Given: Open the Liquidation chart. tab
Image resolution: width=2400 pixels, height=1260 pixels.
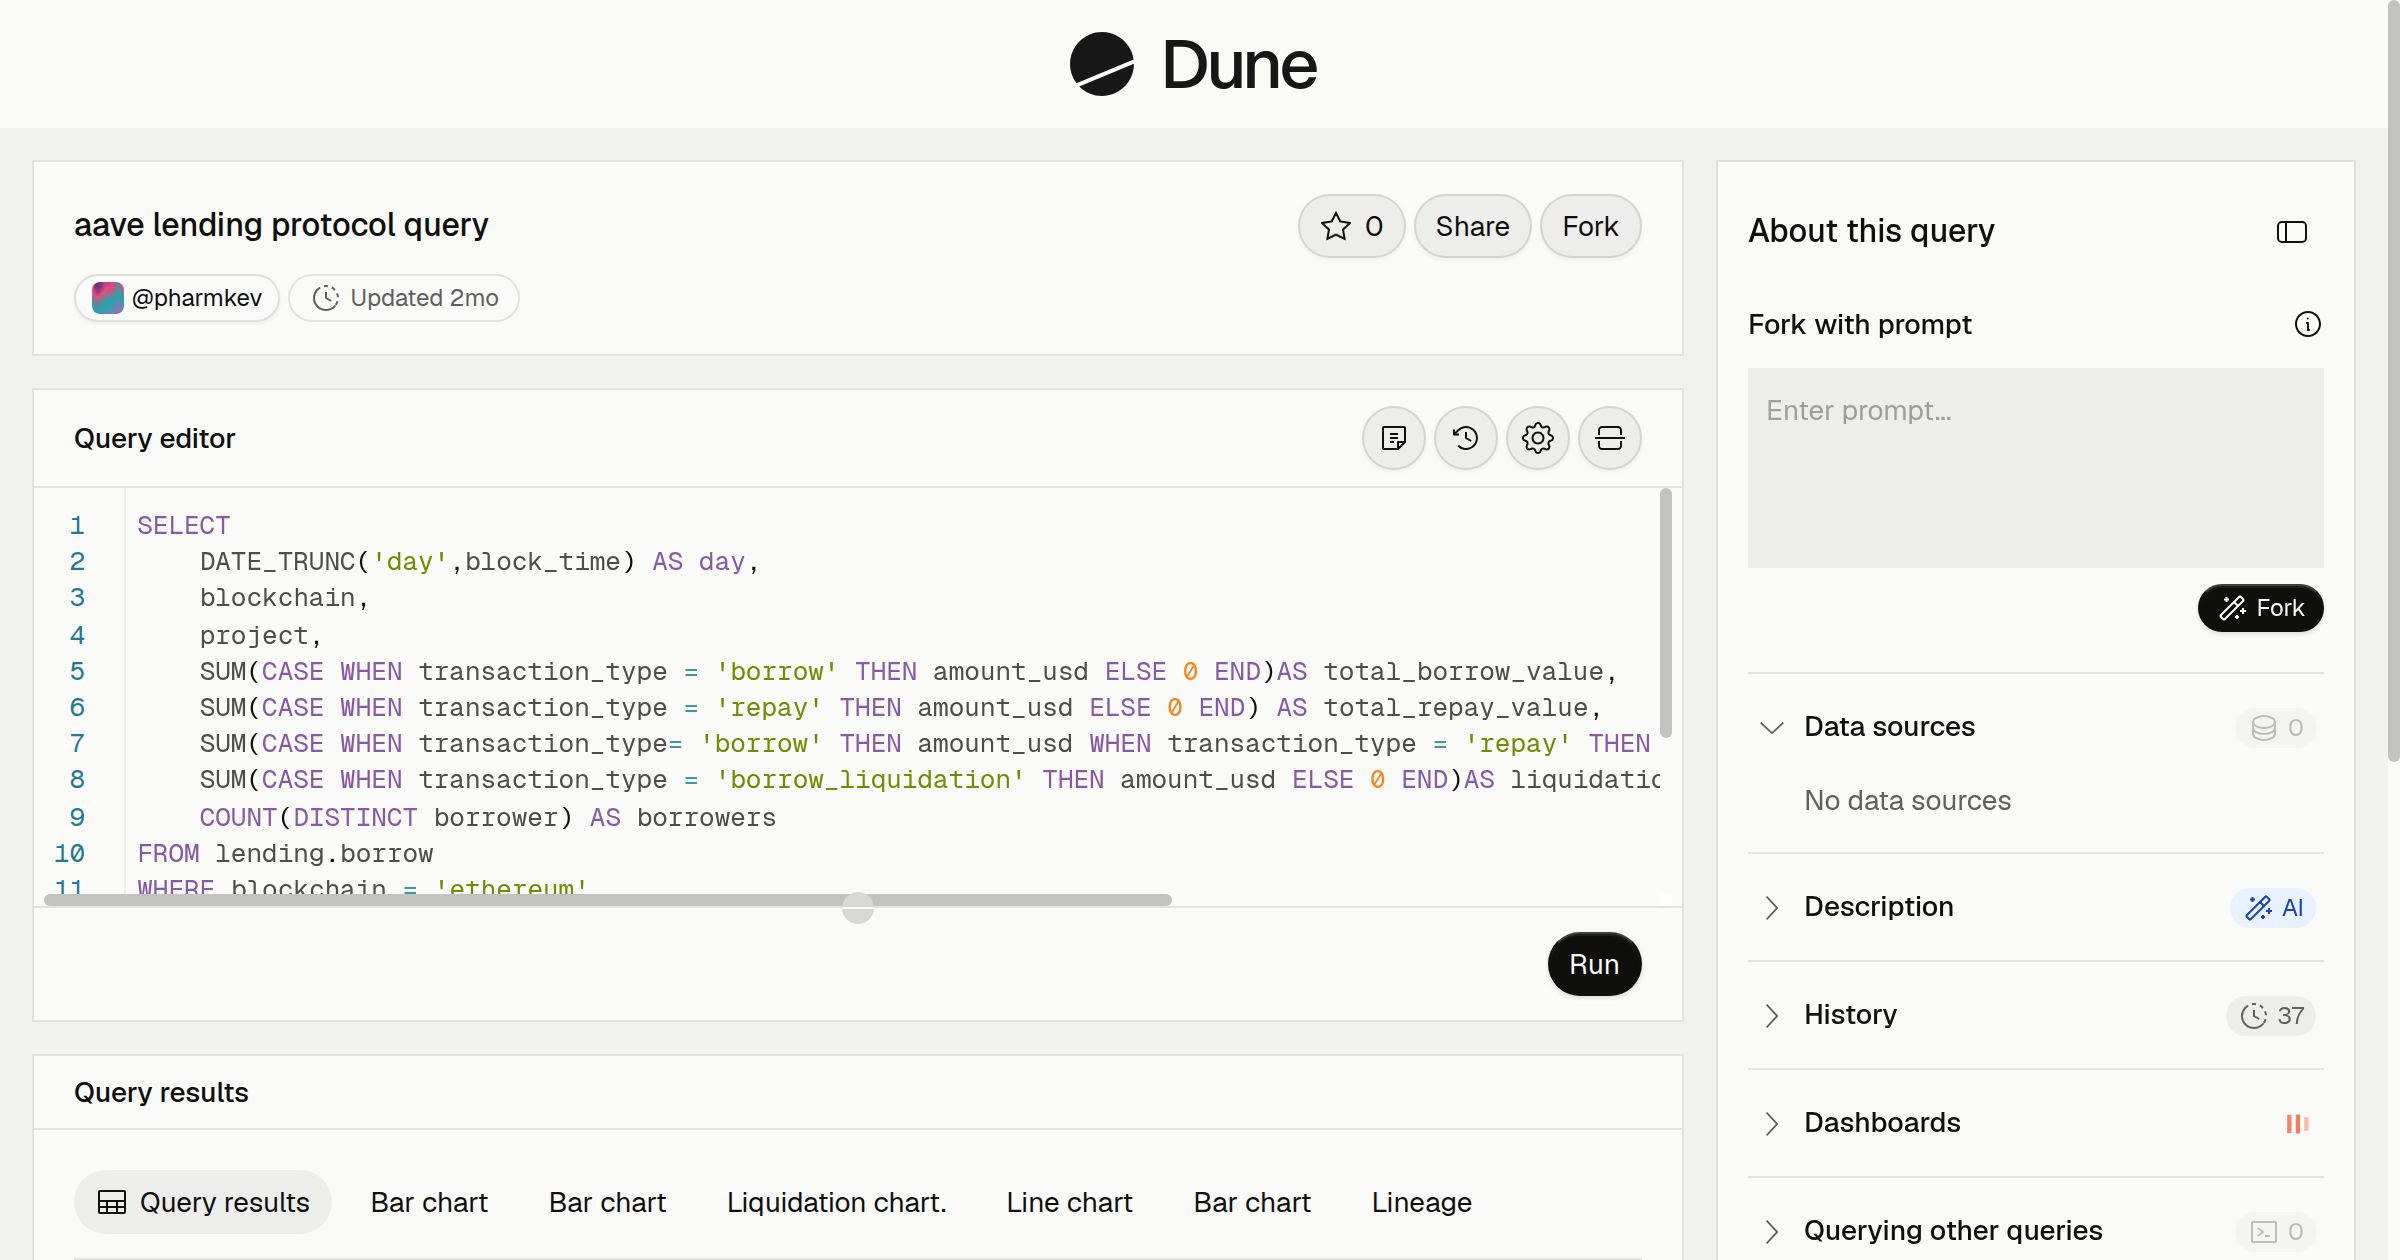Looking at the screenshot, I should tap(836, 1202).
